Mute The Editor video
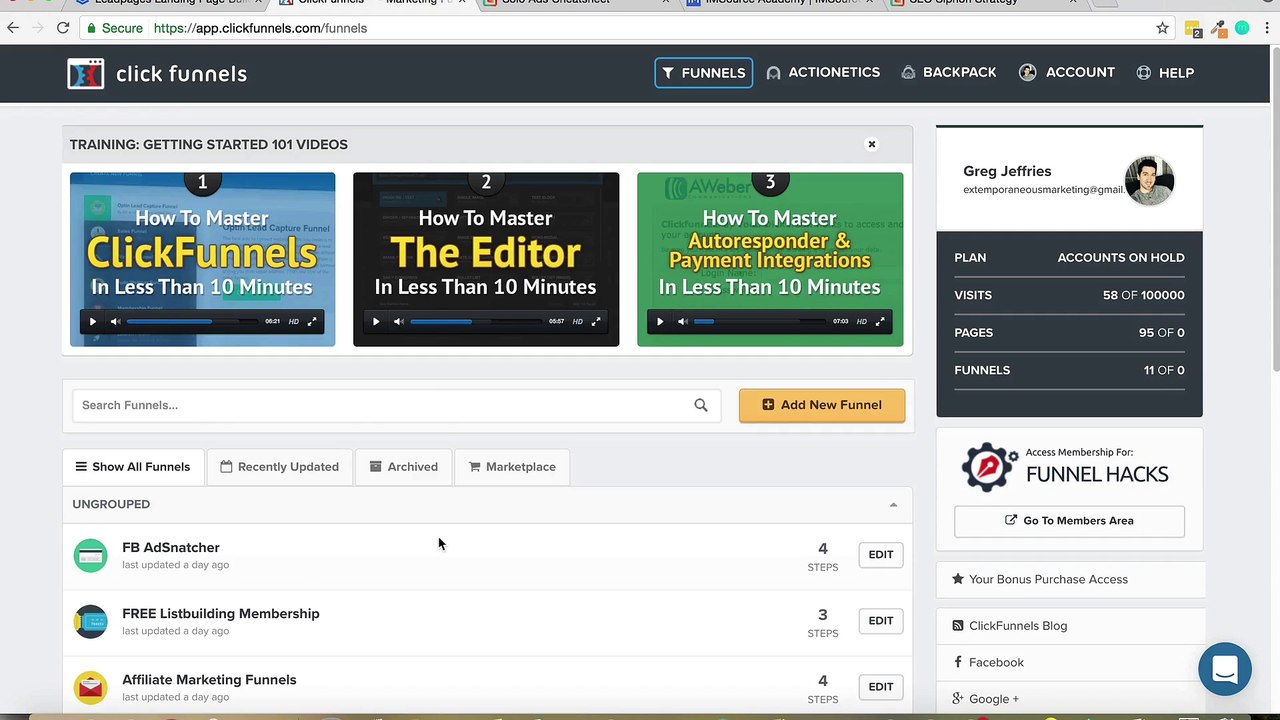Image resolution: width=1280 pixels, height=720 pixels. tap(398, 321)
